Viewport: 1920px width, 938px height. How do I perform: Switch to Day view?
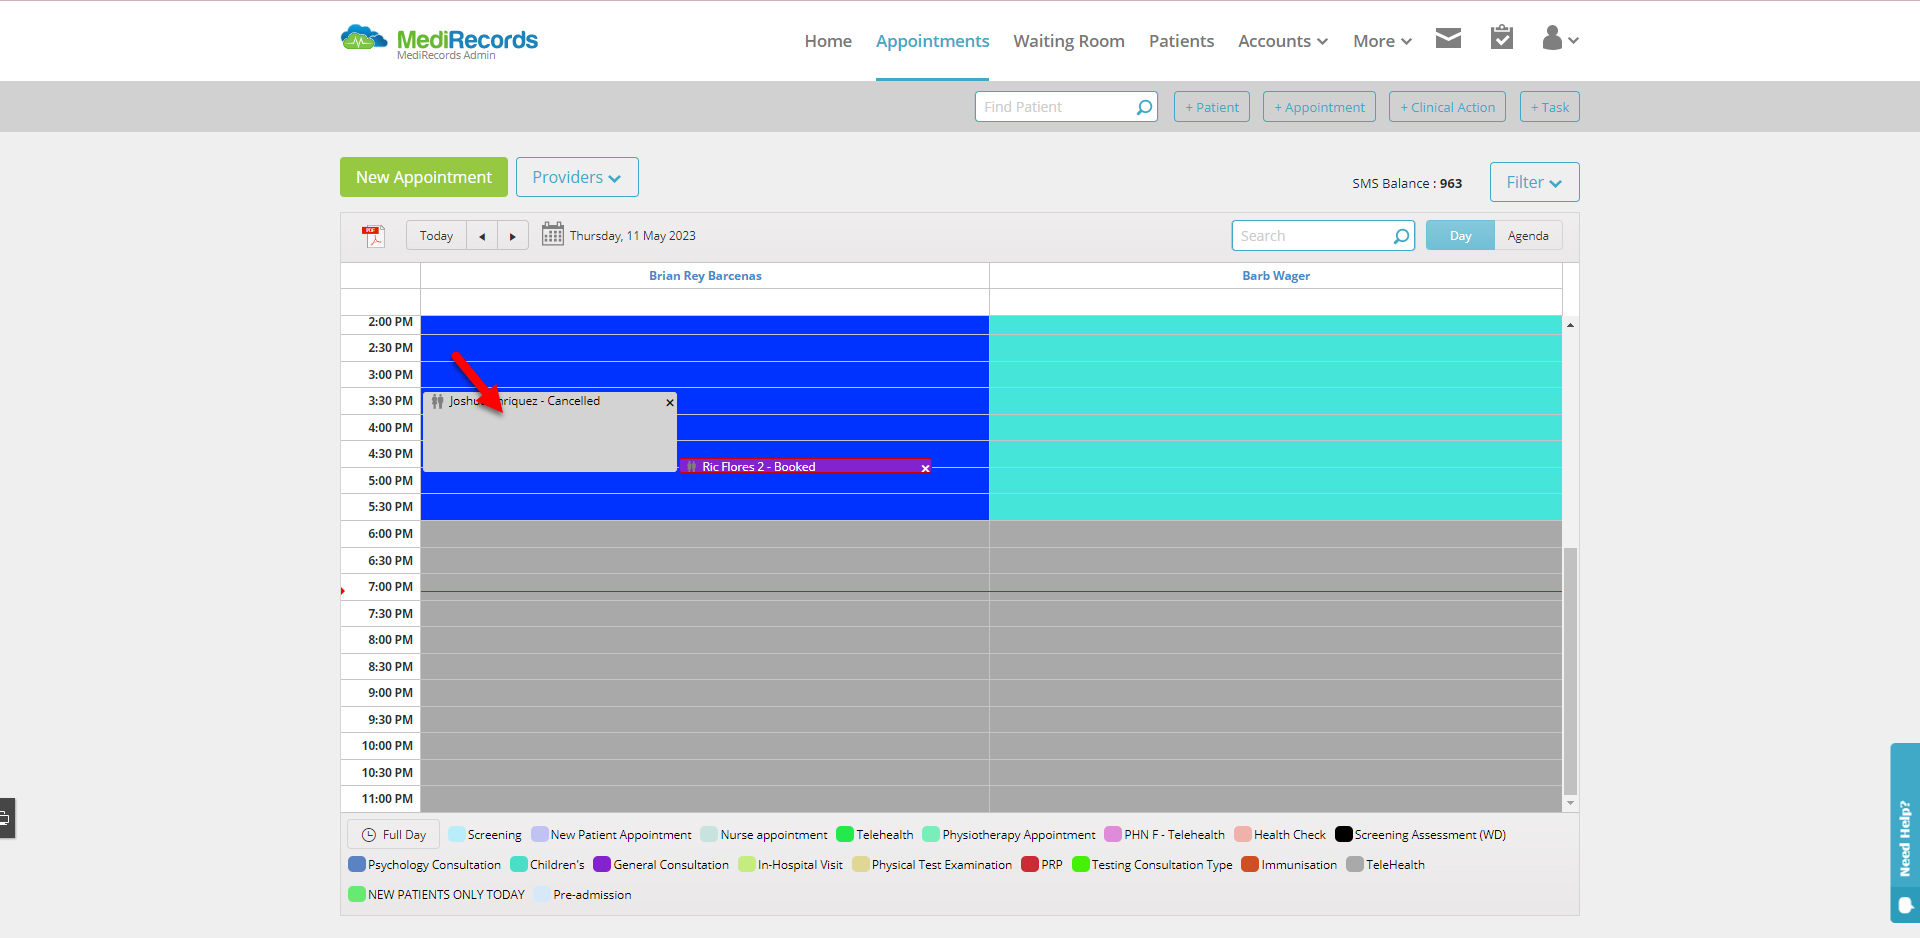(x=1460, y=236)
